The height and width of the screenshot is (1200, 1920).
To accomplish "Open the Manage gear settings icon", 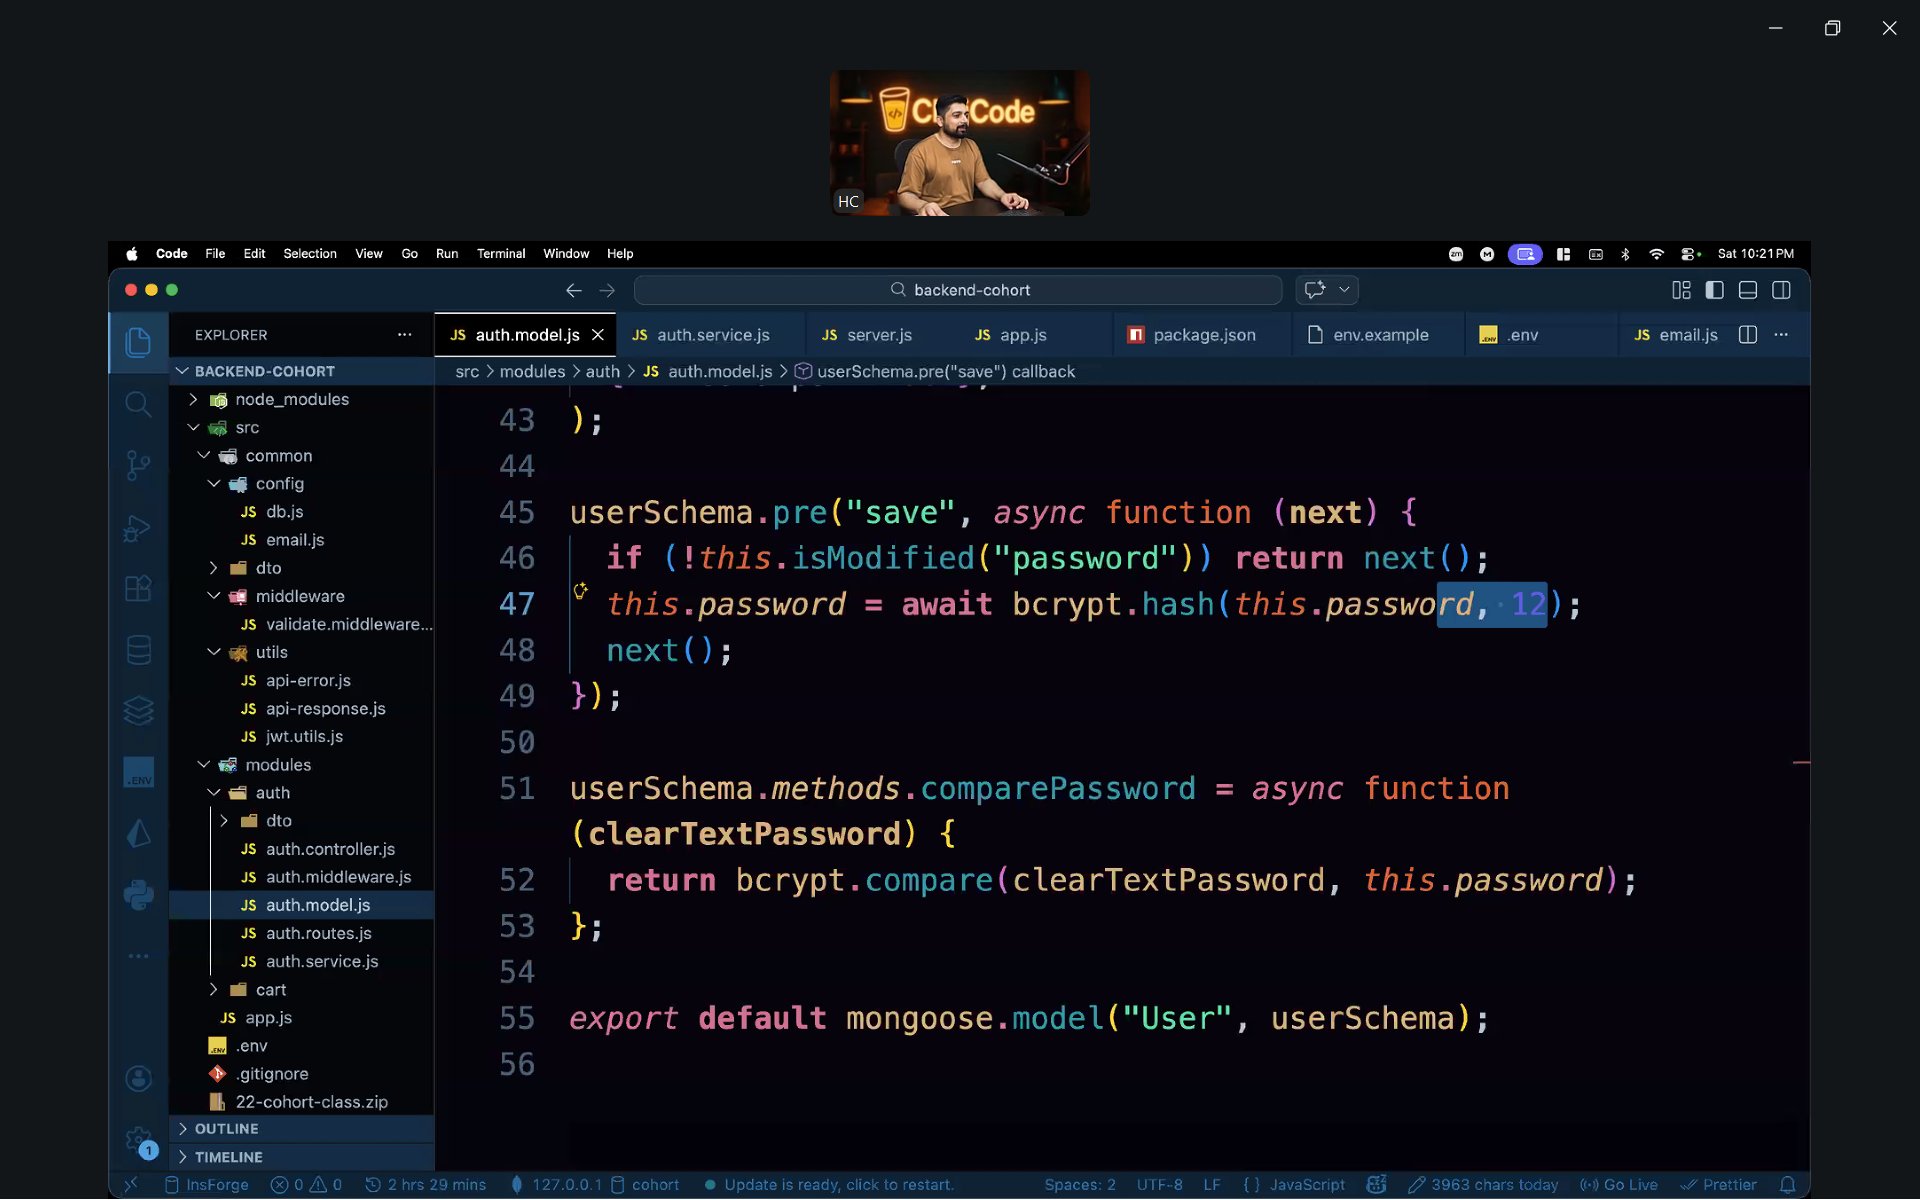I will 137,1139.
